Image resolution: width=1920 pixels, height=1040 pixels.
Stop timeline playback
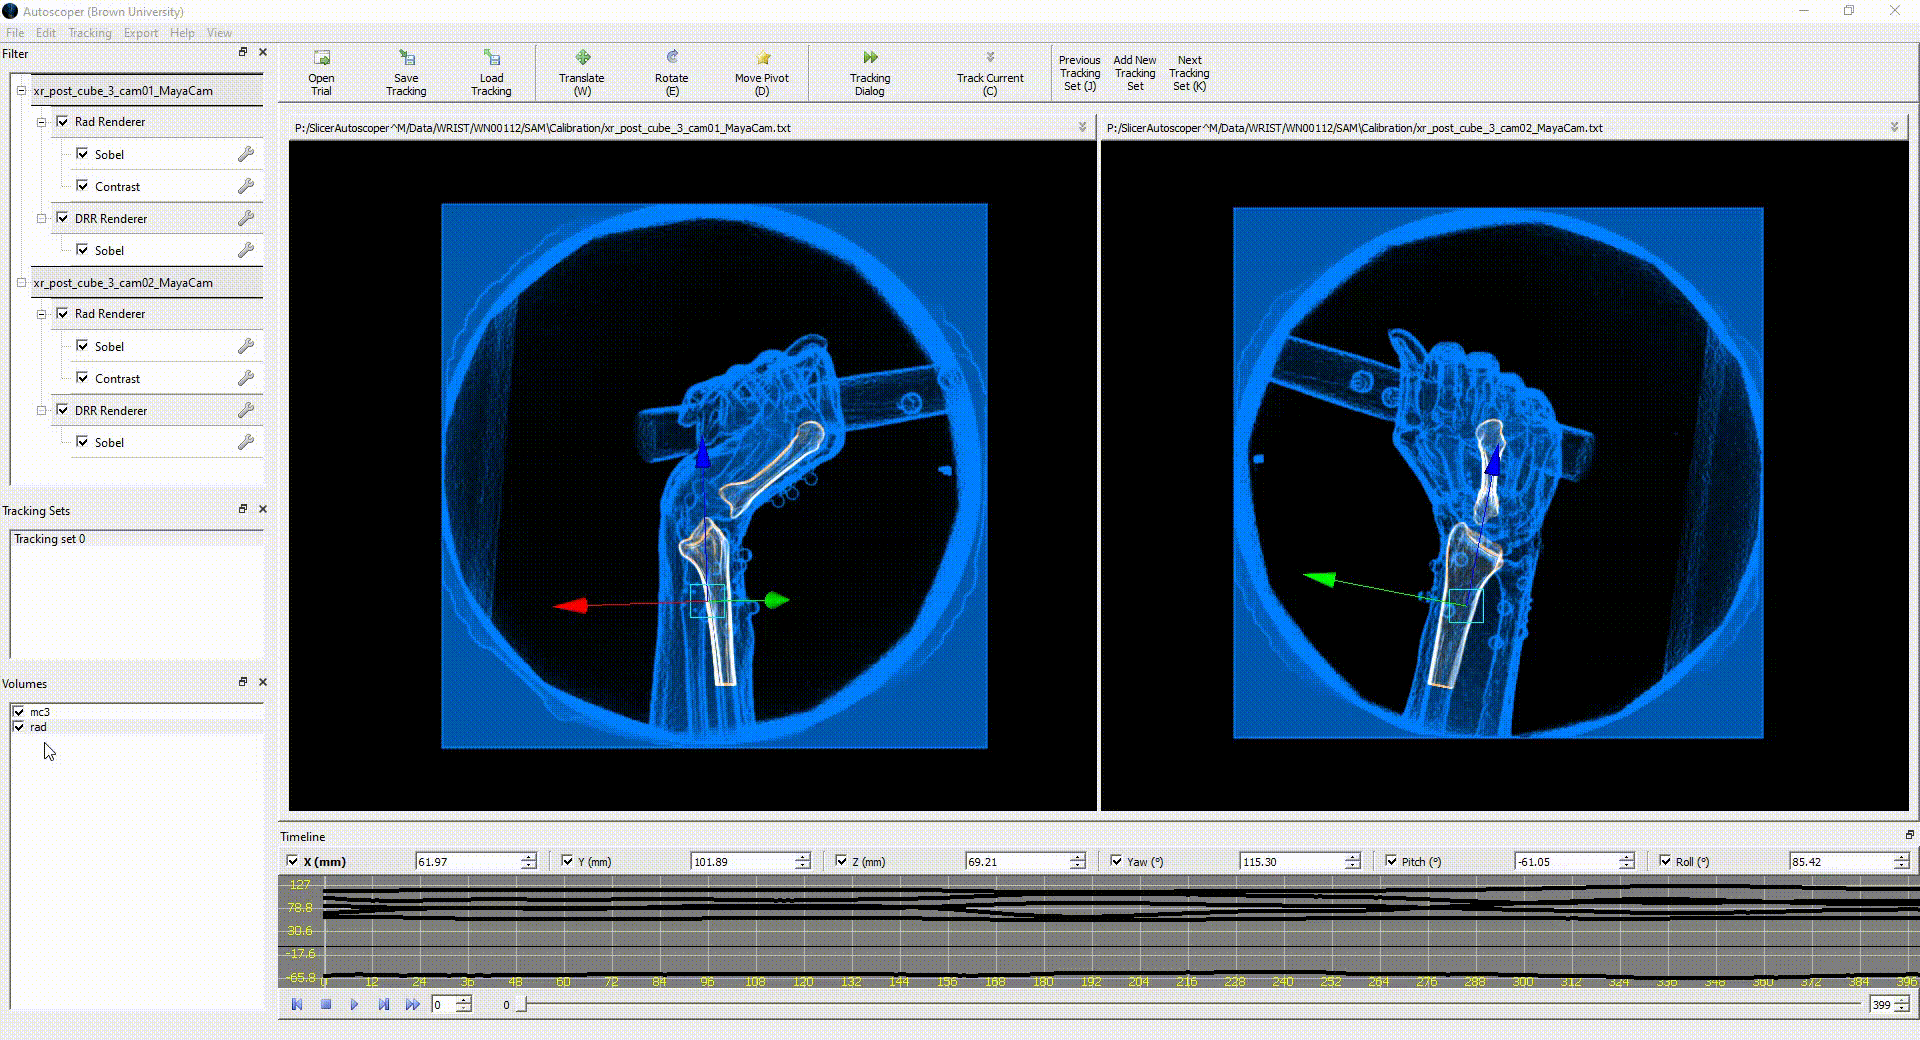pyautogui.click(x=326, y=1004)
